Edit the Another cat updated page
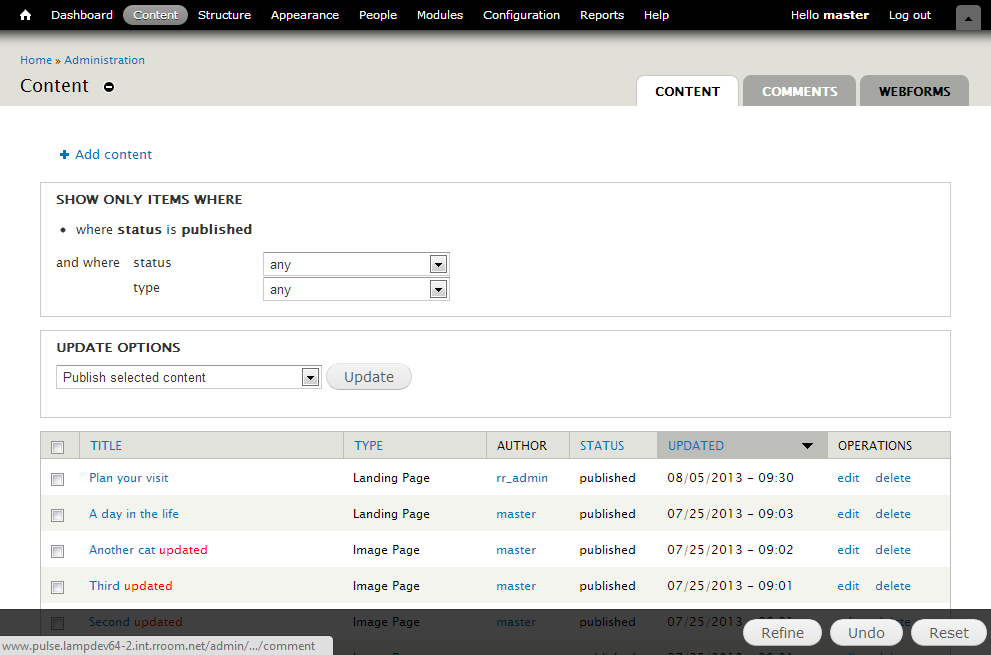The width and height of the screenshot is (991, 655). pyautogui.click(x=847, y=550)
